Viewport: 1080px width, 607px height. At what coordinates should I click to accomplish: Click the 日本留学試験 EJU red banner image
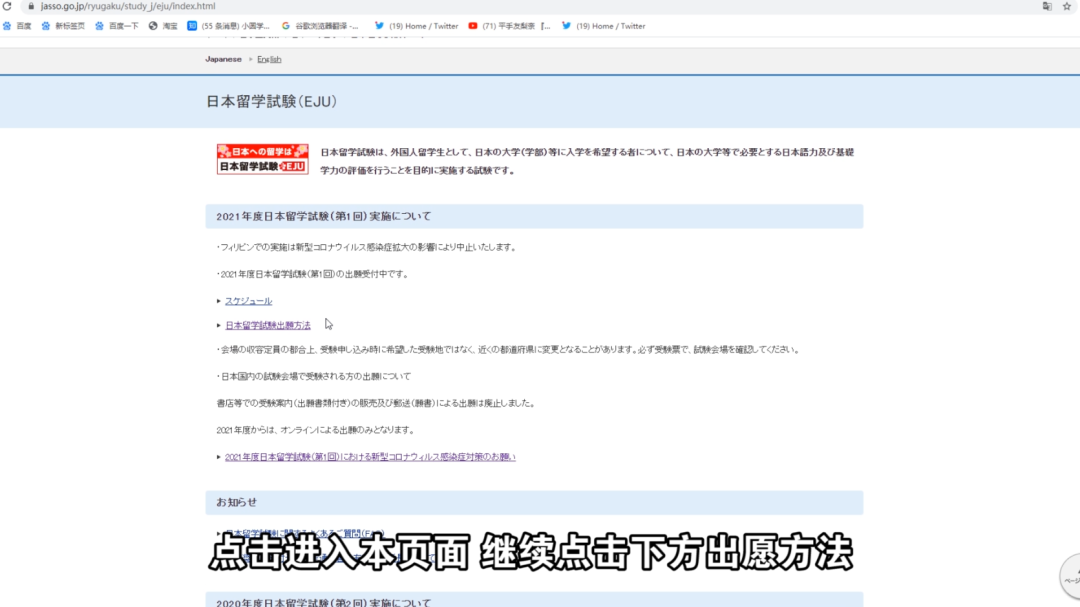pyautogui.click(x=262, y=159)
